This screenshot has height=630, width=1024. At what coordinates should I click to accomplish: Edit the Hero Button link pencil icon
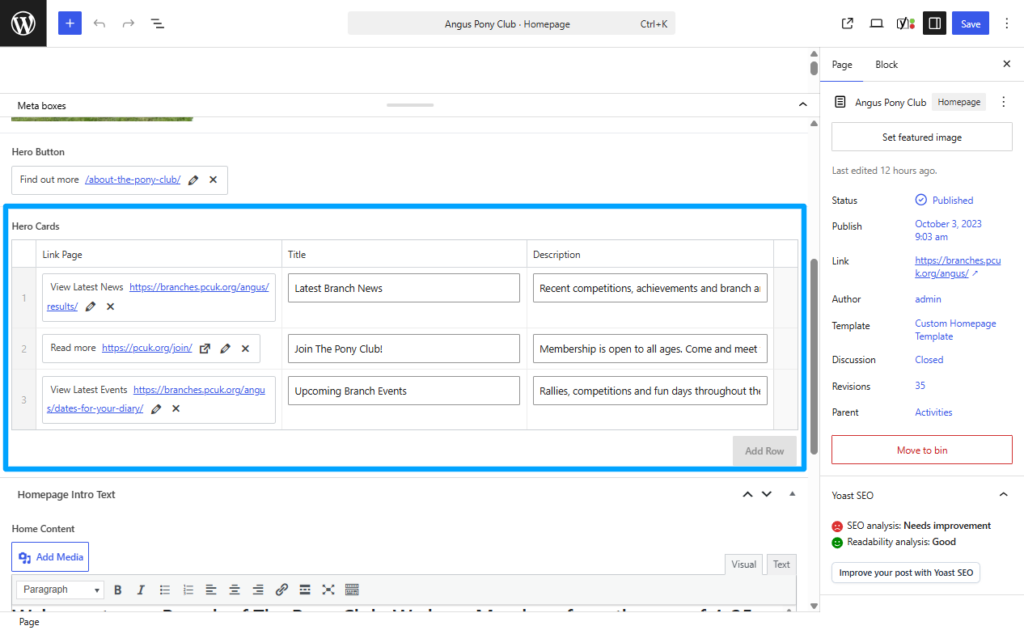tap(193, 180)
